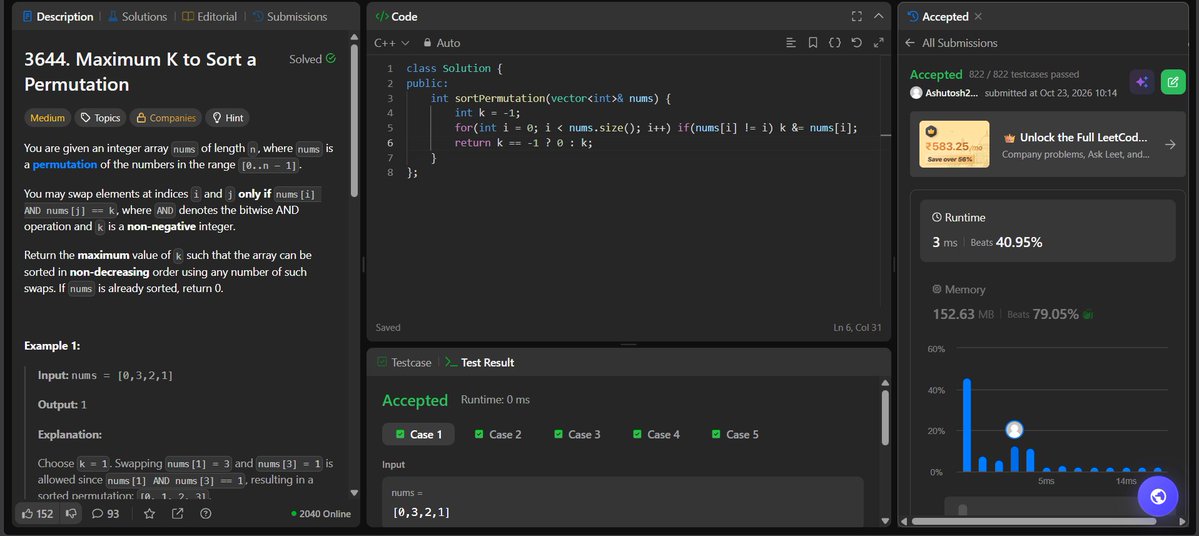1199x536 pixels.
Task: Select Case 3 test case
Action: coord(577,434)
